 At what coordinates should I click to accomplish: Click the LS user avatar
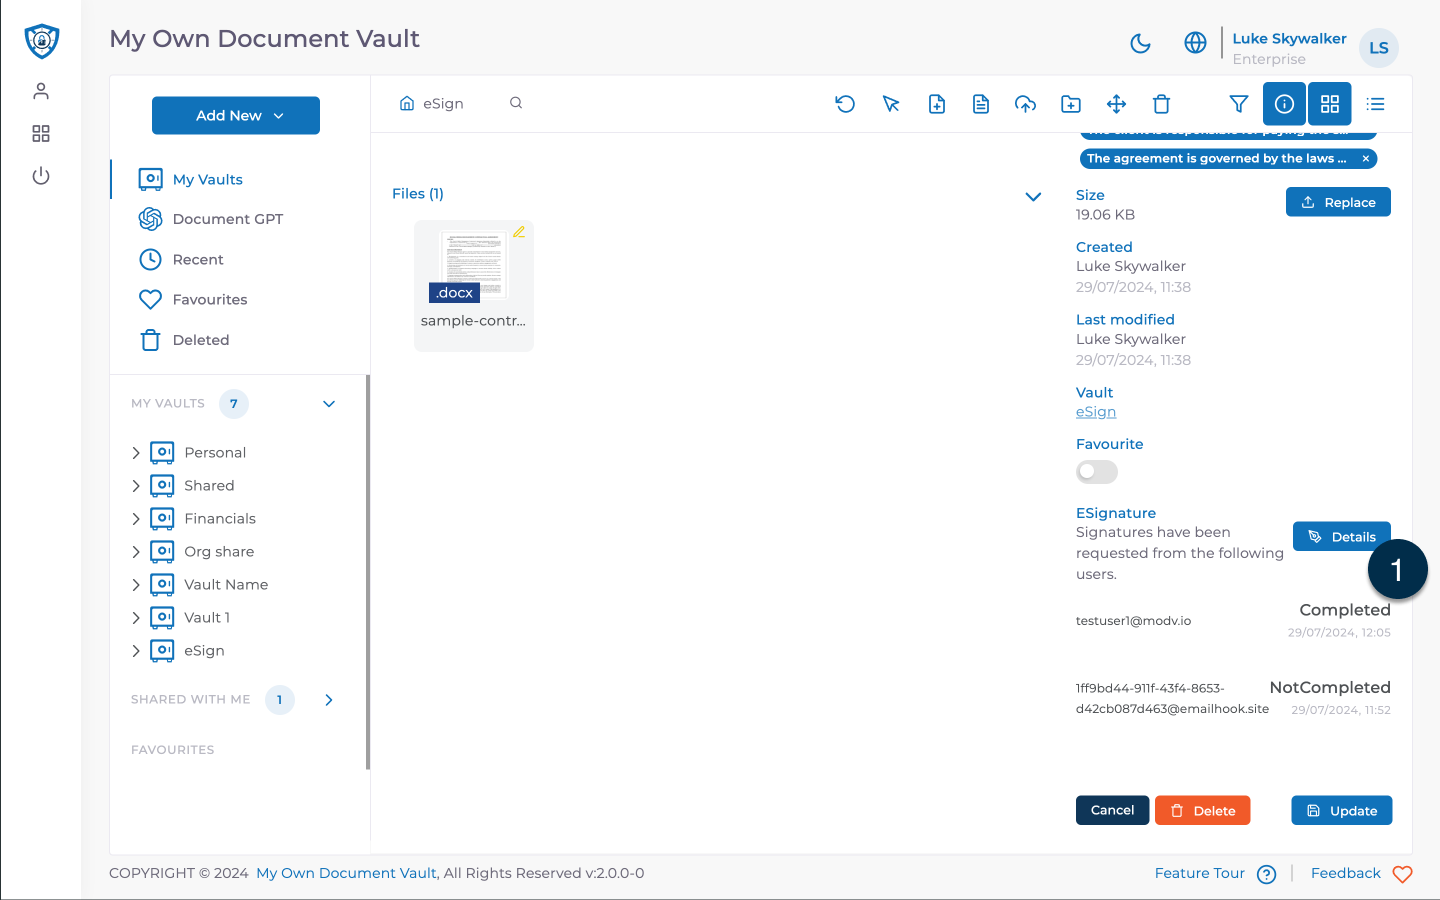point(1379,47)
